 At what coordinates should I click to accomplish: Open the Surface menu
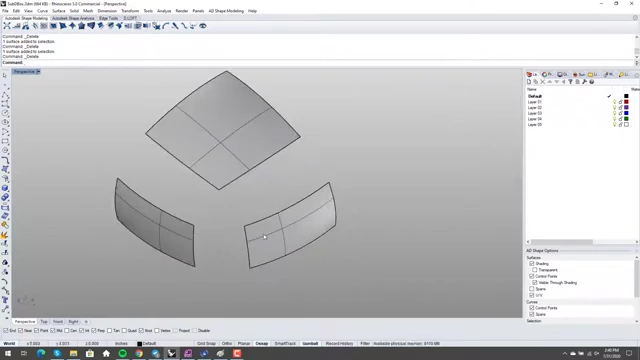[x=59, y=11]
